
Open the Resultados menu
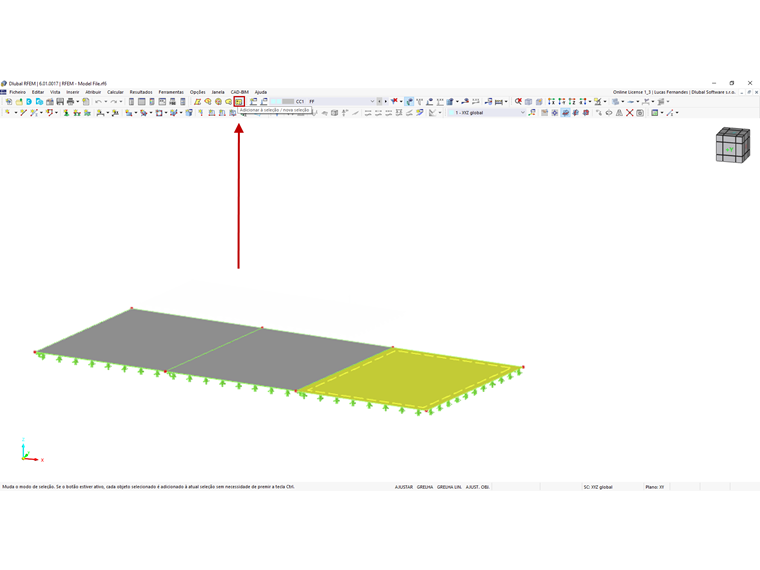(x=141, y=92)
